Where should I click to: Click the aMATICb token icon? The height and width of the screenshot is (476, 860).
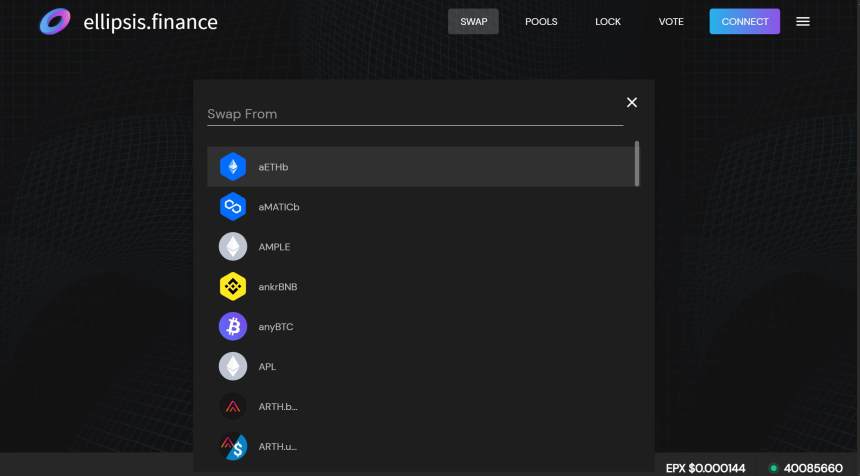click(233, 207)
